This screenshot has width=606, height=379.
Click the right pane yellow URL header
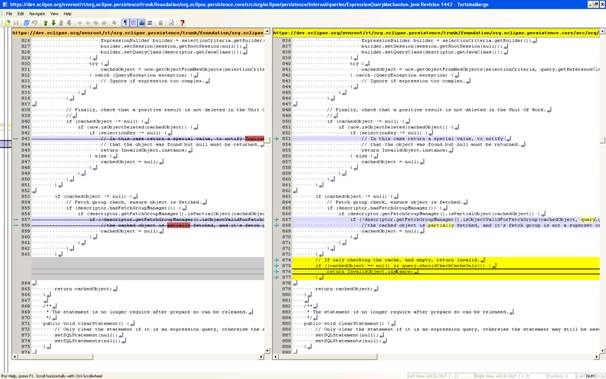[437, 33]
